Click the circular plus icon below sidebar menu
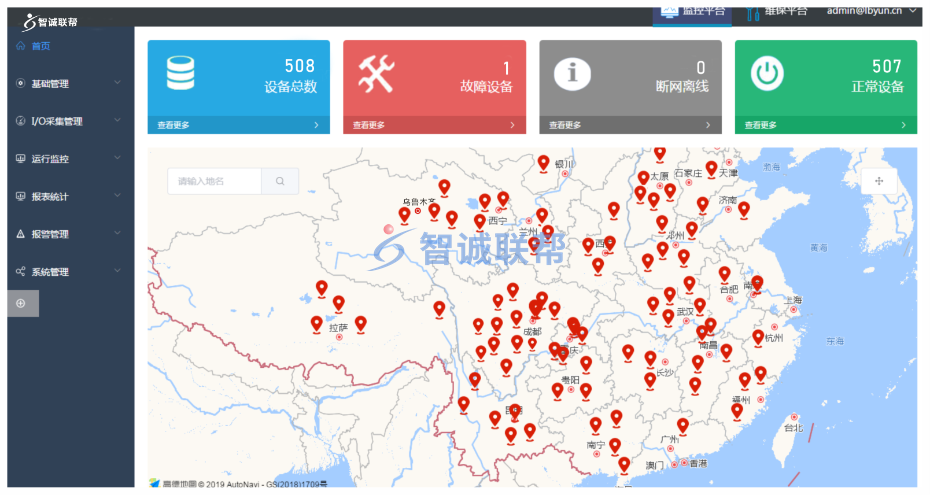This screenshot has width=930, height=495. 22,303
